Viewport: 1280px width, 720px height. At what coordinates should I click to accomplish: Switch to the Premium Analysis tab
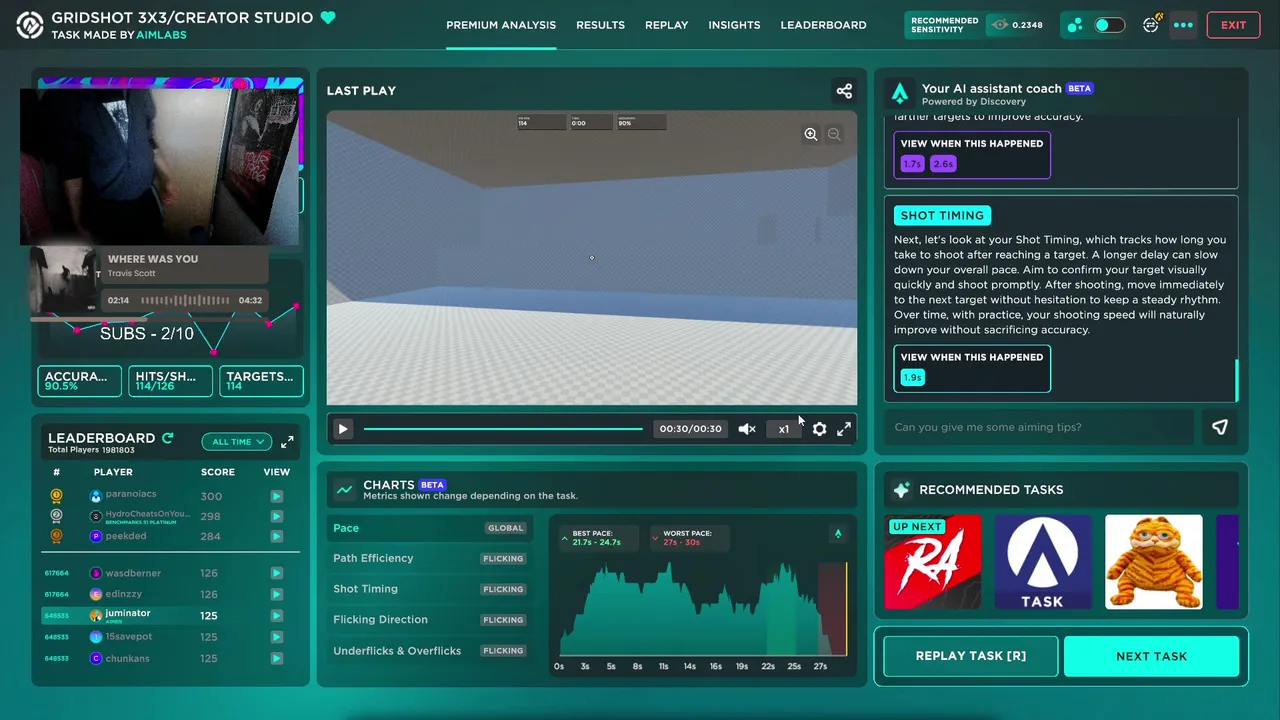tap(501, 25)
